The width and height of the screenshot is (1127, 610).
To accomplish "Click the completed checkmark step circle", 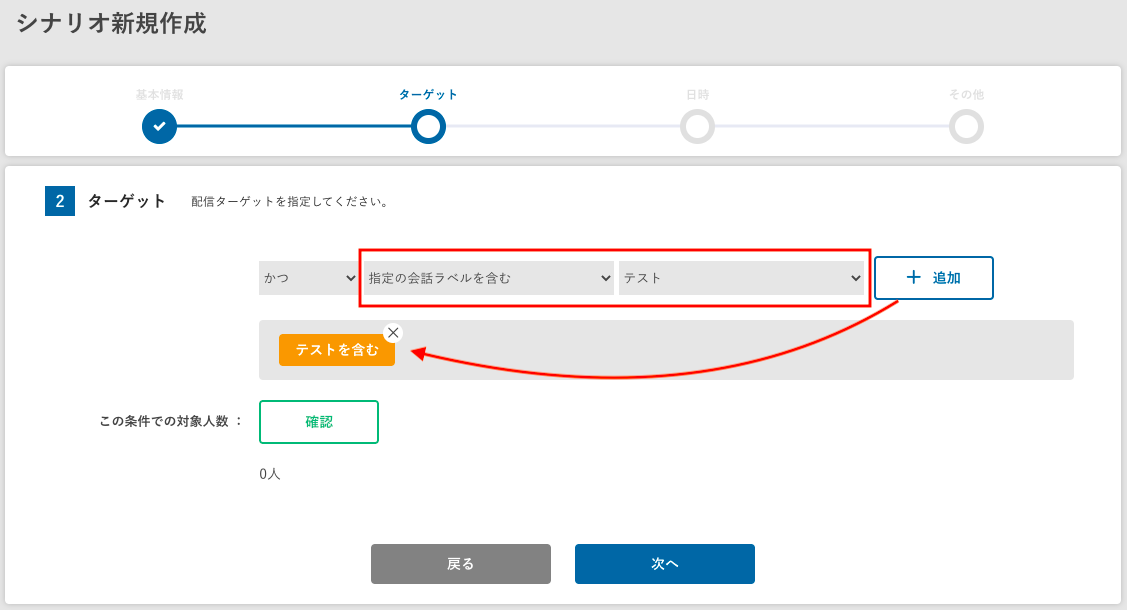I will pyautogui.click(x=159, y=127).
